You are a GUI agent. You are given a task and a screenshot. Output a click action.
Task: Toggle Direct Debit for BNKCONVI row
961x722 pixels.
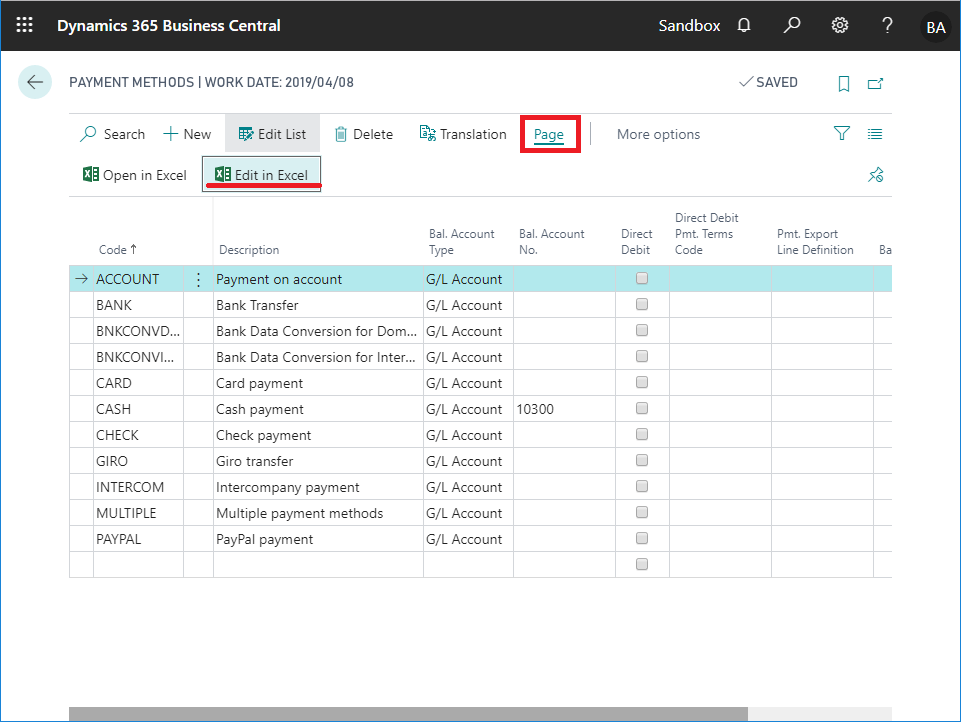pyautogui.click(x=642, y=356)
